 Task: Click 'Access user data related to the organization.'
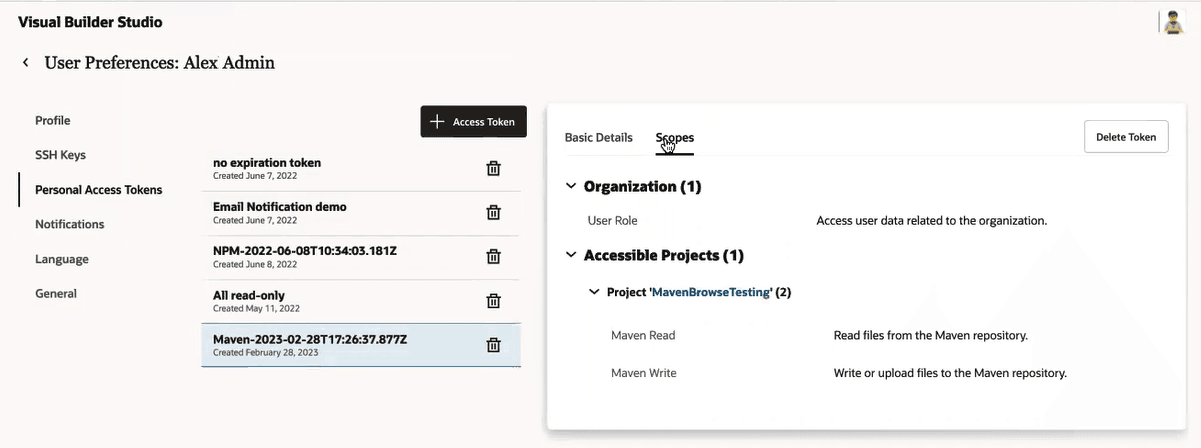[932, 220]
